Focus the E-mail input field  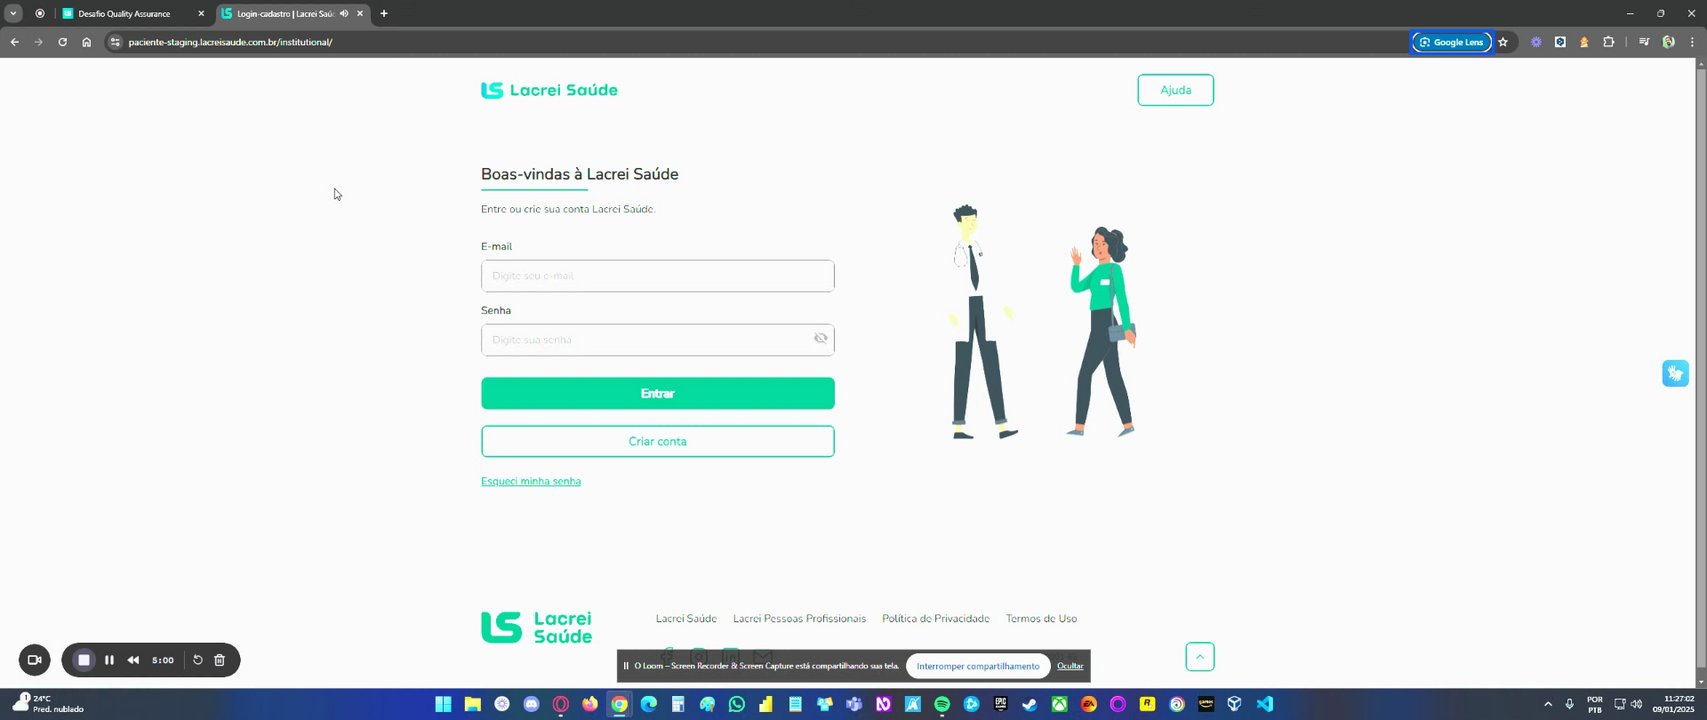[657, 276]
